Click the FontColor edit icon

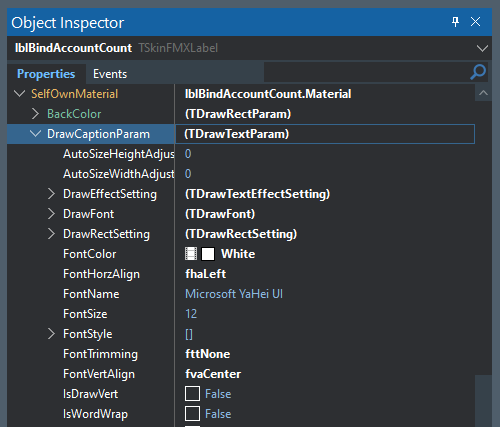(x=191, y=254)
